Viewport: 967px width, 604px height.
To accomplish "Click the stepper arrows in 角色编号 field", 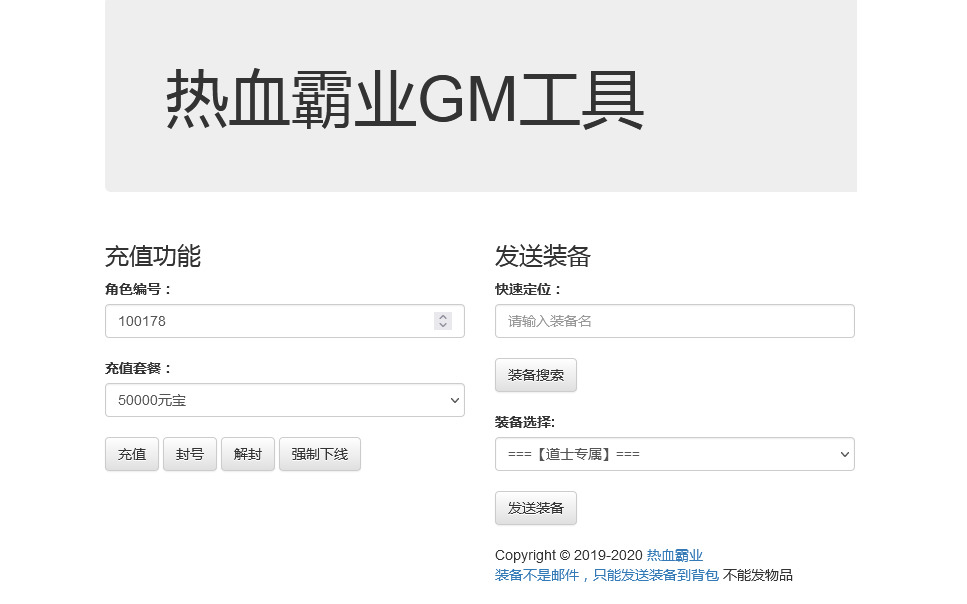I will (443, 321).
